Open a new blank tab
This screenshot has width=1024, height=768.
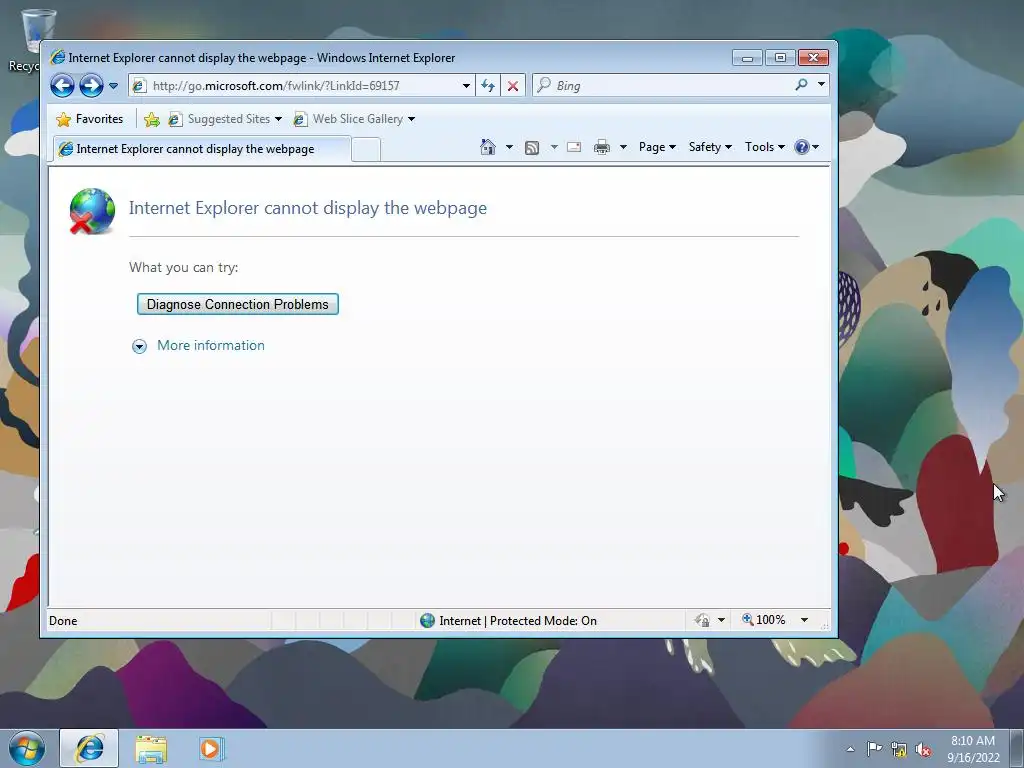click(x=366, y=150)
